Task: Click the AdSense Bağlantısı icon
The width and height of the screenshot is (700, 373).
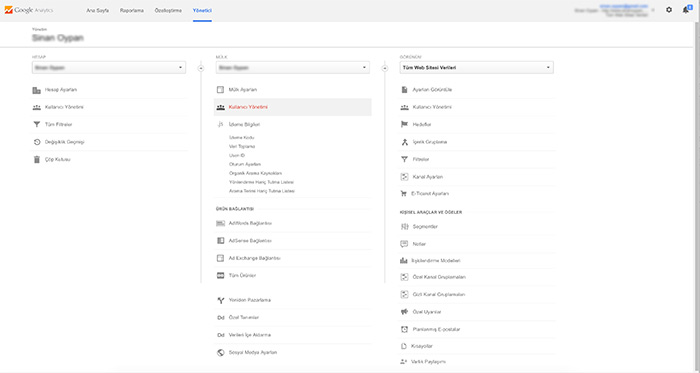Action: pos(220,240)
